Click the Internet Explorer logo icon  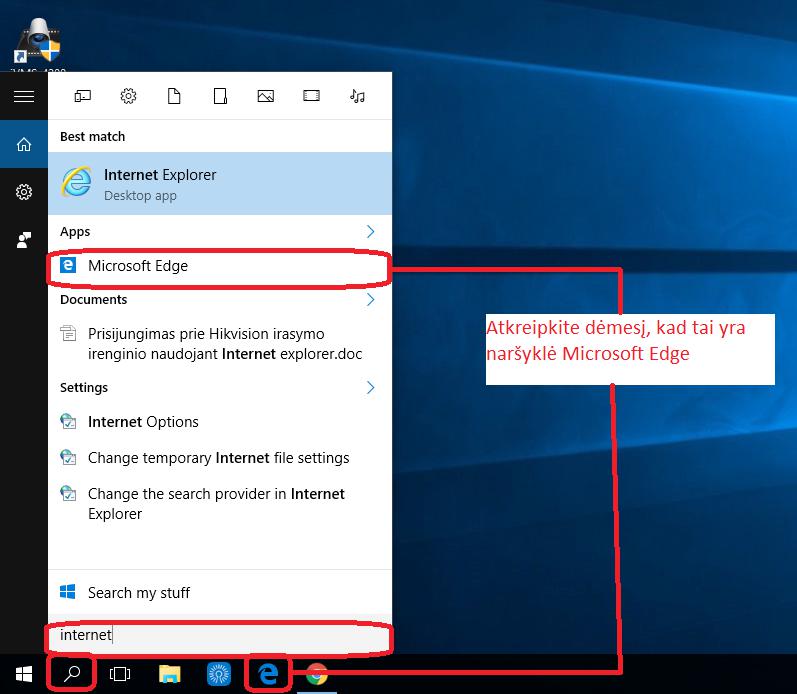(77, 182)
